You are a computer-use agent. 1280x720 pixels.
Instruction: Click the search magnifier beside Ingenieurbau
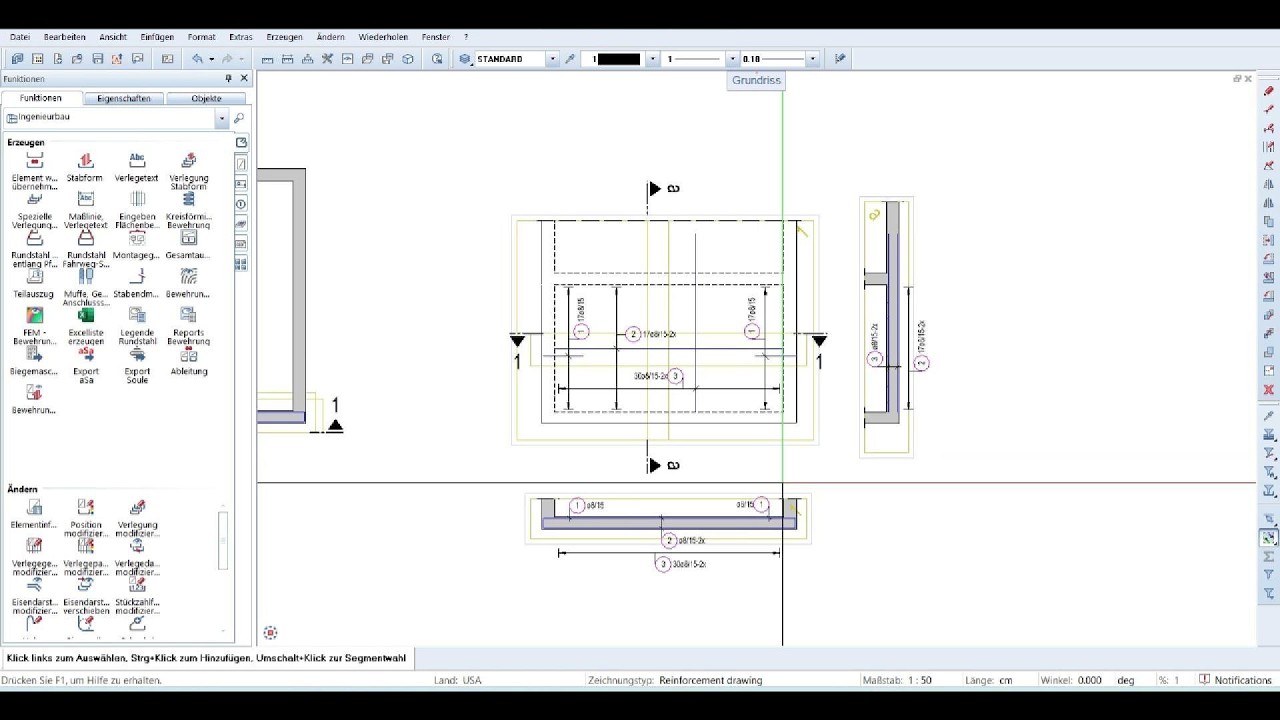tap(239, 118)
